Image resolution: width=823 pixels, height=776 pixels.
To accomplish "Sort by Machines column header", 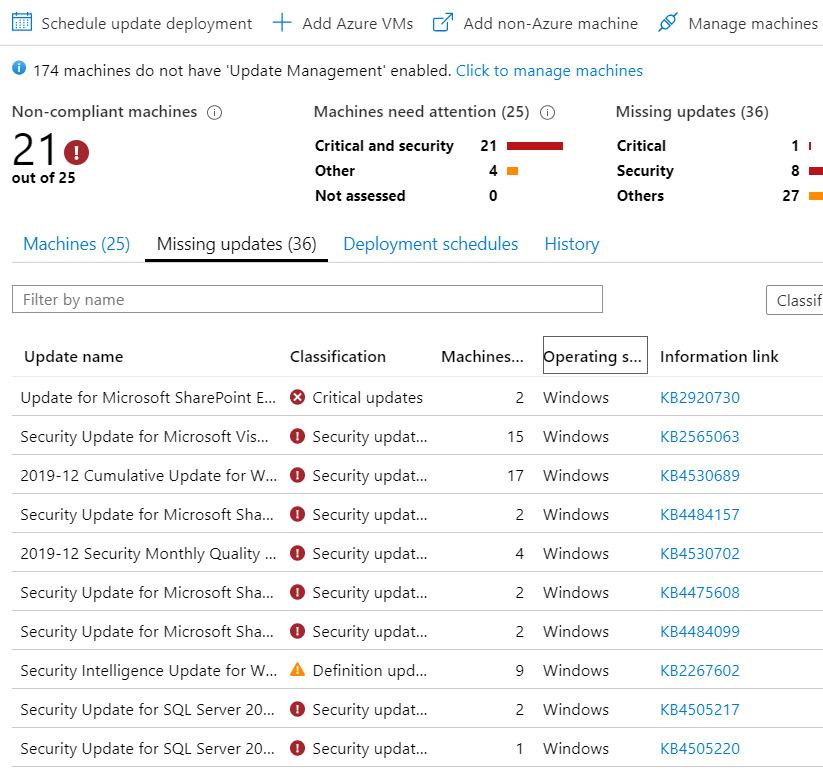I will pos(481,356).
